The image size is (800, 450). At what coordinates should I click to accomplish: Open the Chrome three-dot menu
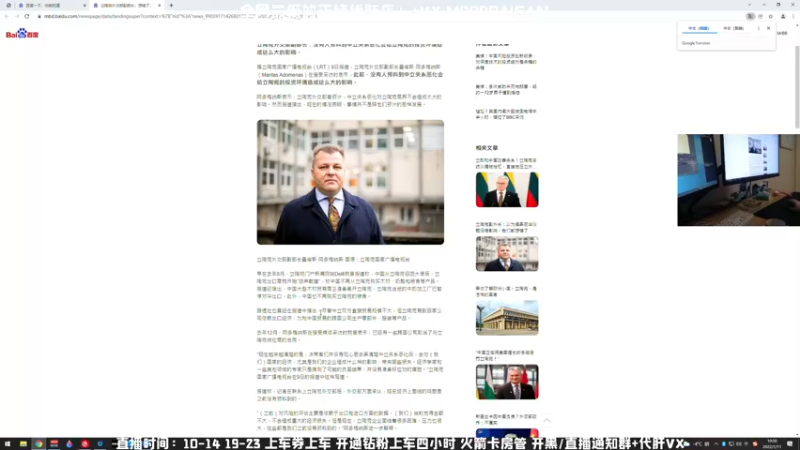tap(793, 16)
